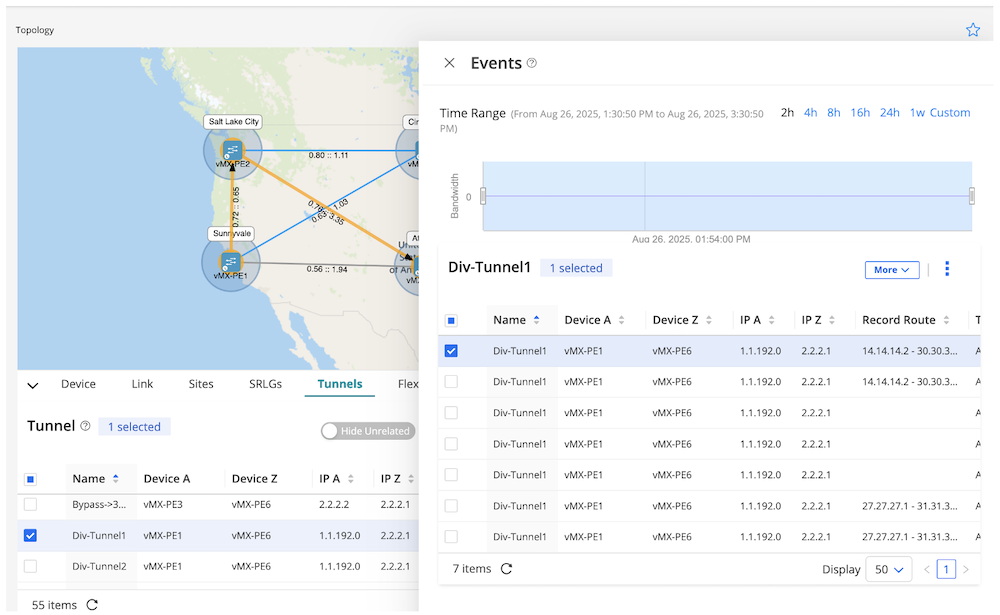This screenshot has height=615, width=1000.
Task: Open the vertical three-dot options menu
Action: [x=947, y=269]
